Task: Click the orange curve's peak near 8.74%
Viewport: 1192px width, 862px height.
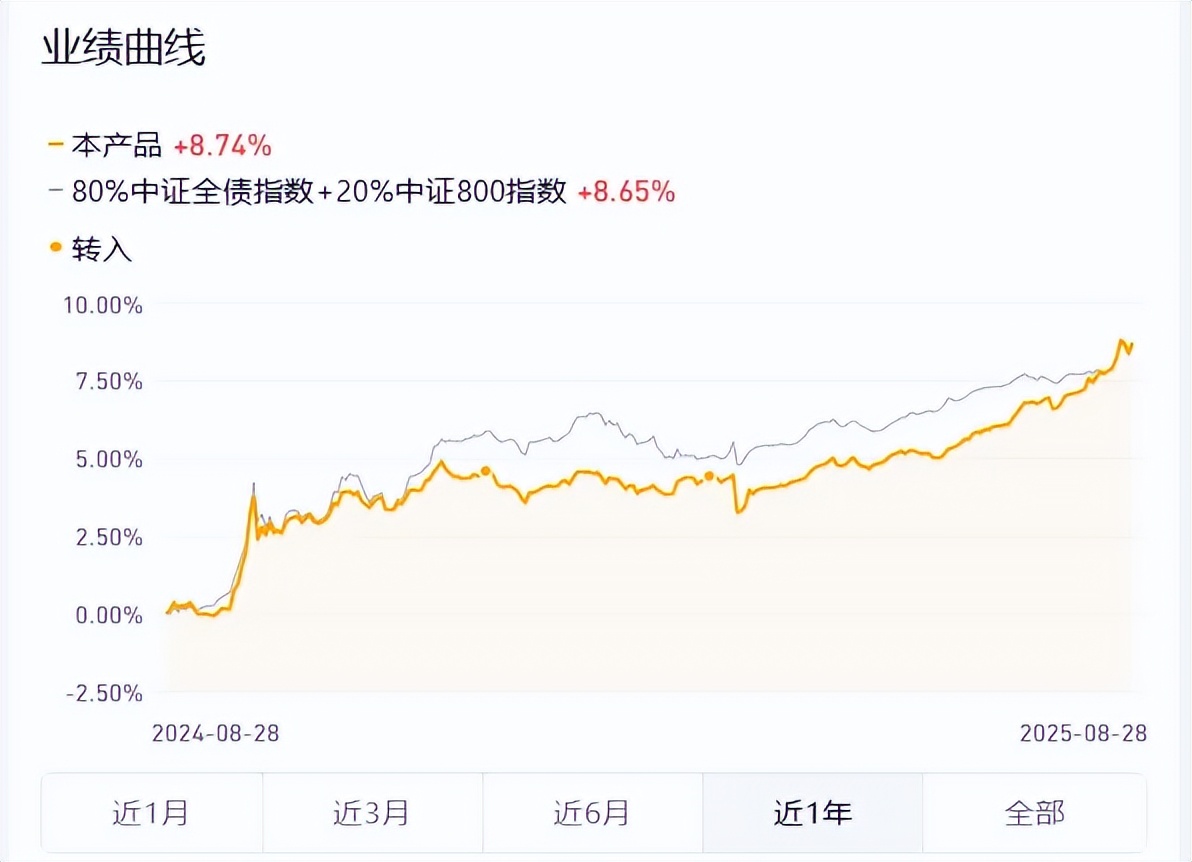Action: pyautogui.click(x=1121, y=341)
